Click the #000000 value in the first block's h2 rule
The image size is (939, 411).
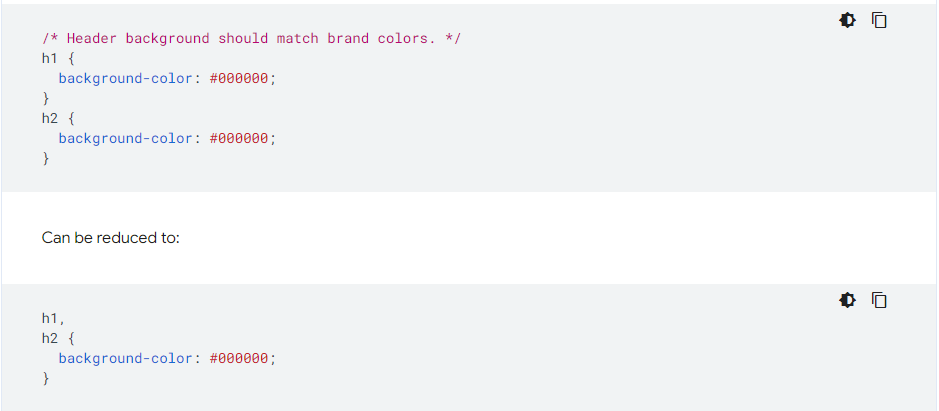(x=239, y=138)
